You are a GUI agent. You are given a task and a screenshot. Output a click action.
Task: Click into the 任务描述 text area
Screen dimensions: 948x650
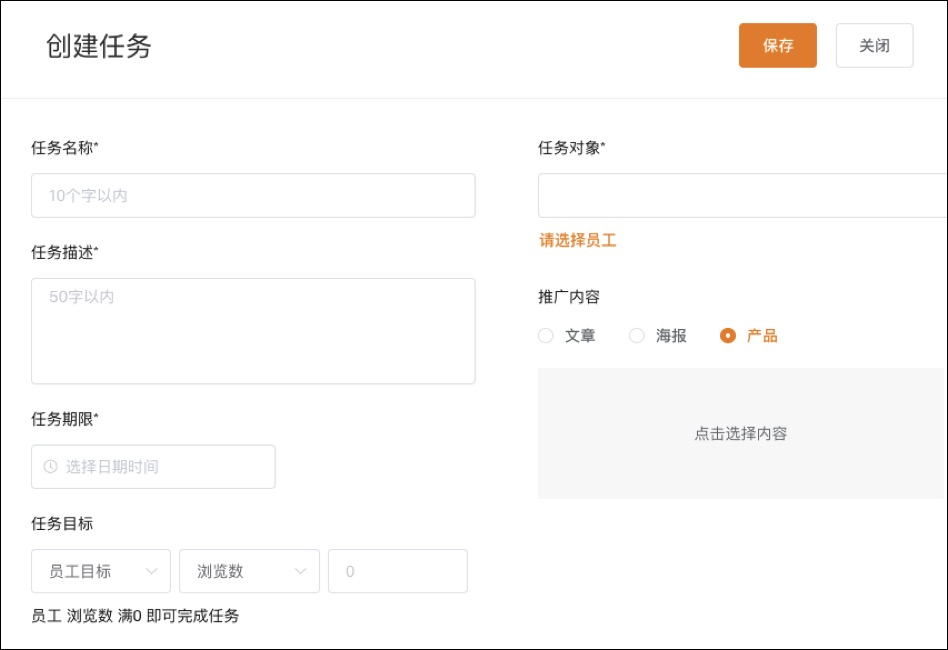(x=253, y=331)
